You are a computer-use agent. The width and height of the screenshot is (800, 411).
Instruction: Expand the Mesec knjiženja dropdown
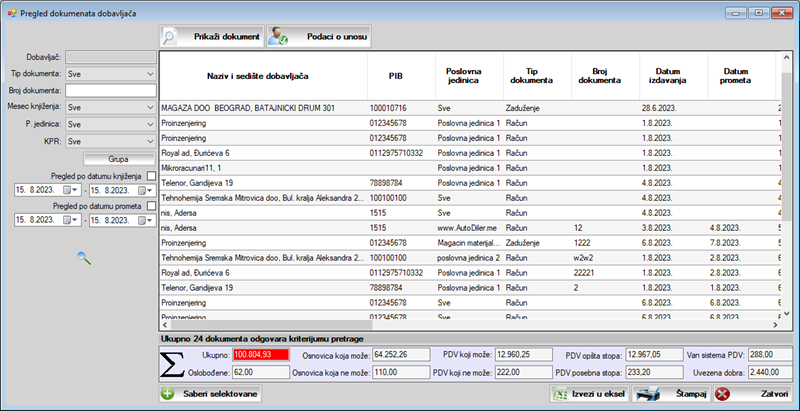[149, 107]
